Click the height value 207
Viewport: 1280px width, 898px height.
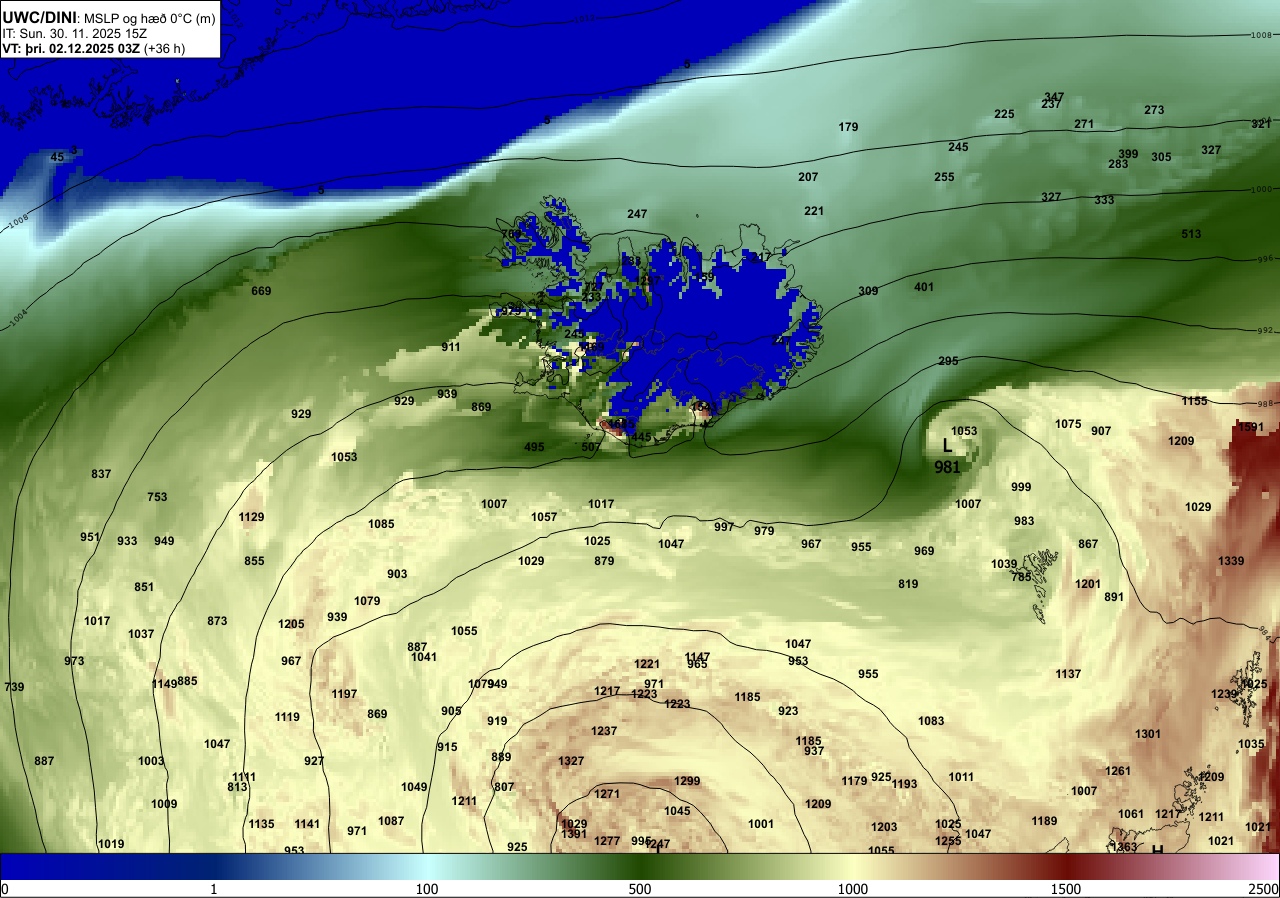pyautogui.click(x=808, y=177)
